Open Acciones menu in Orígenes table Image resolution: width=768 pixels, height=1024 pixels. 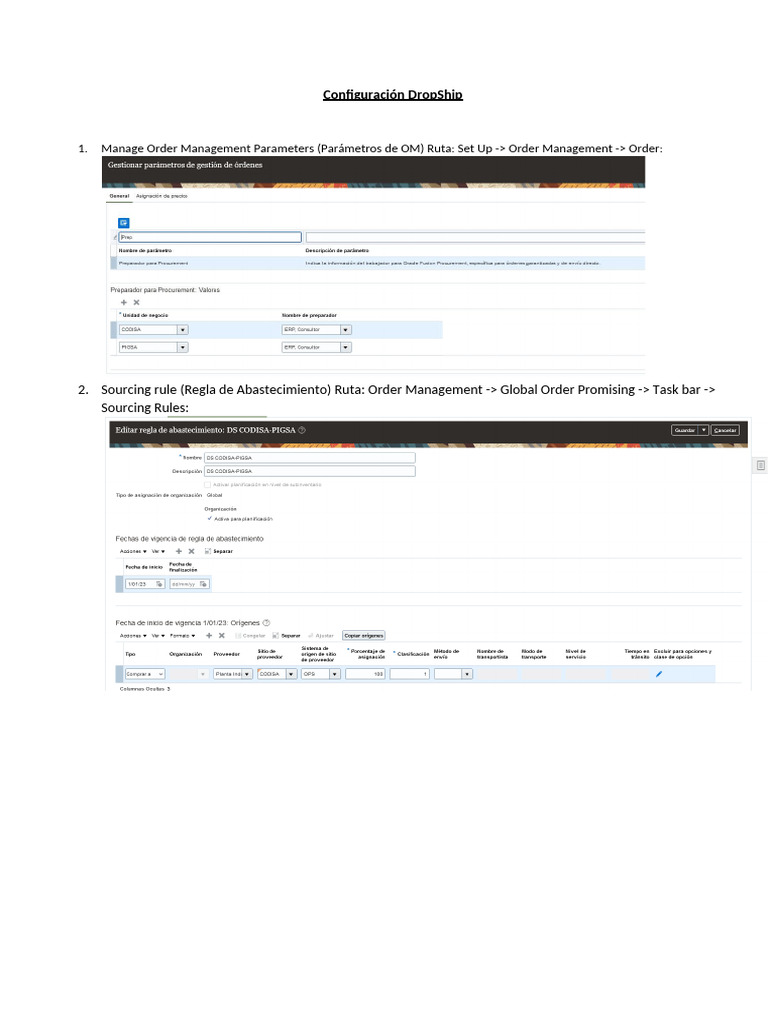coord(133,635)
